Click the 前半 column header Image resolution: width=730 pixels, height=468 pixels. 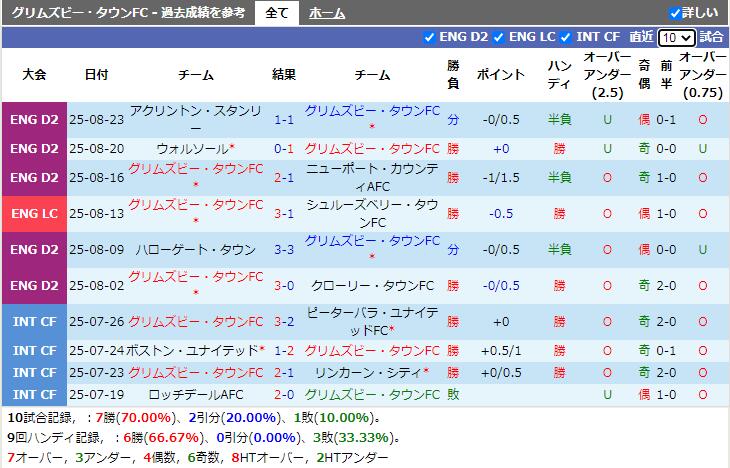coord(666,75)
